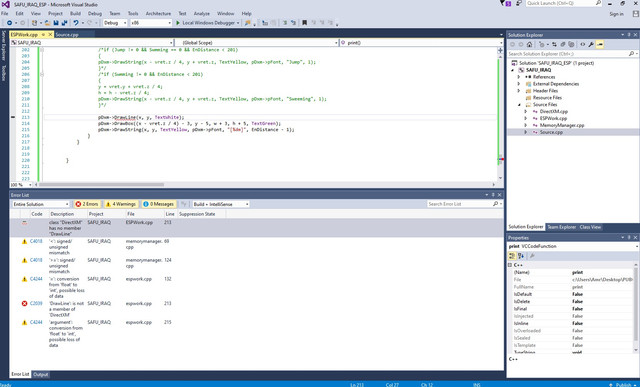Click the Error List search magnifier icon
Screen dimensions: 640x387
tap(495, 204)
